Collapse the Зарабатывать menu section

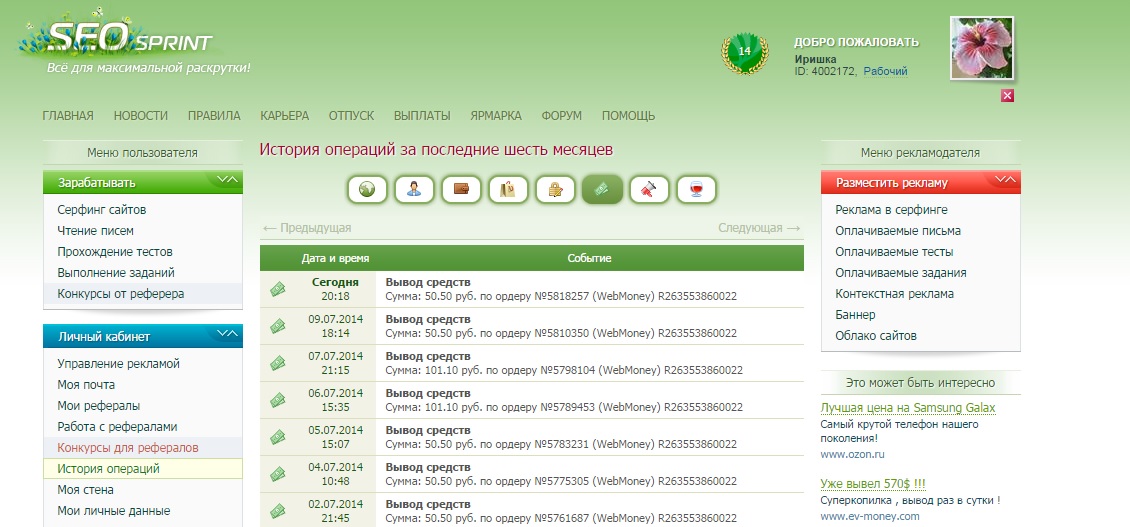click(227, 179)
